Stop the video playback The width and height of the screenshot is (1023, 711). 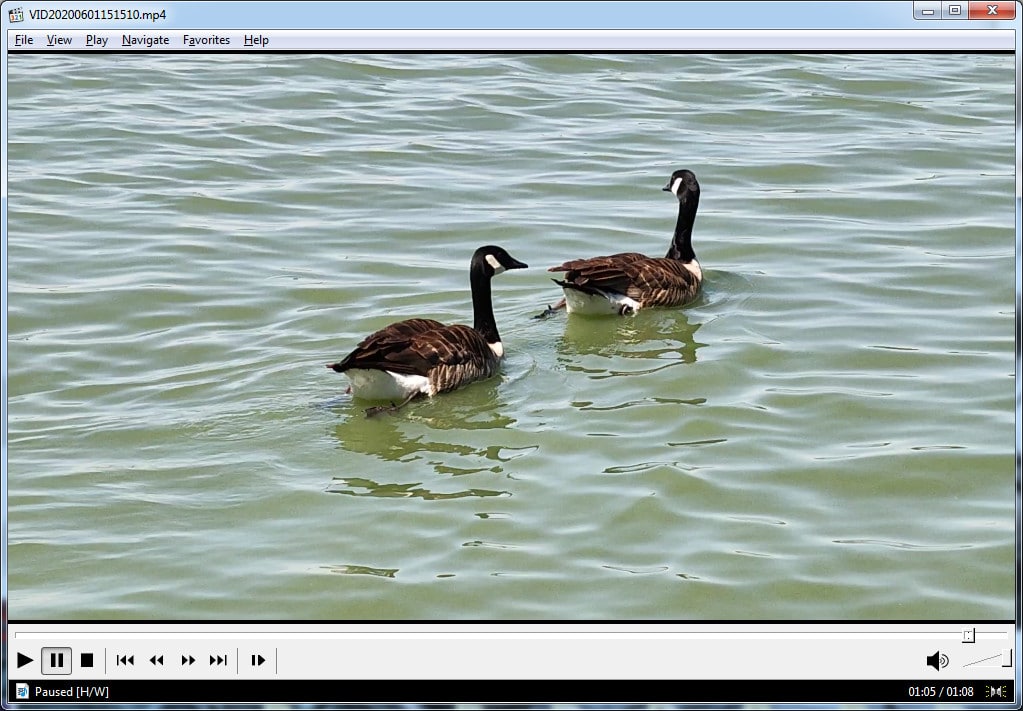(x=87, y=660)
